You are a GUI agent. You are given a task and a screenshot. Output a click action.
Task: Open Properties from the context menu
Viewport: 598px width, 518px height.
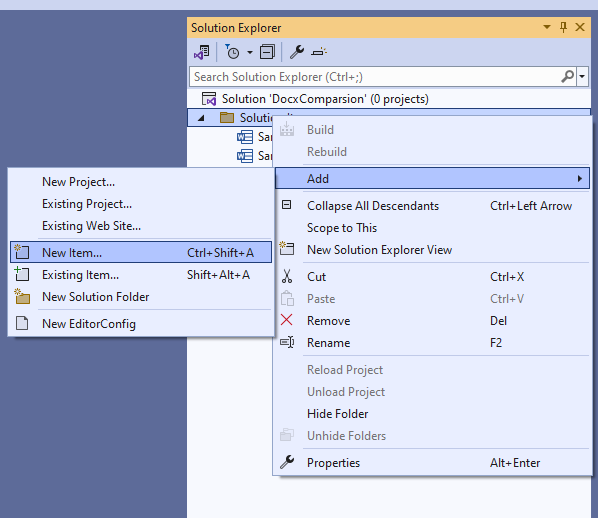coord(432,463)
